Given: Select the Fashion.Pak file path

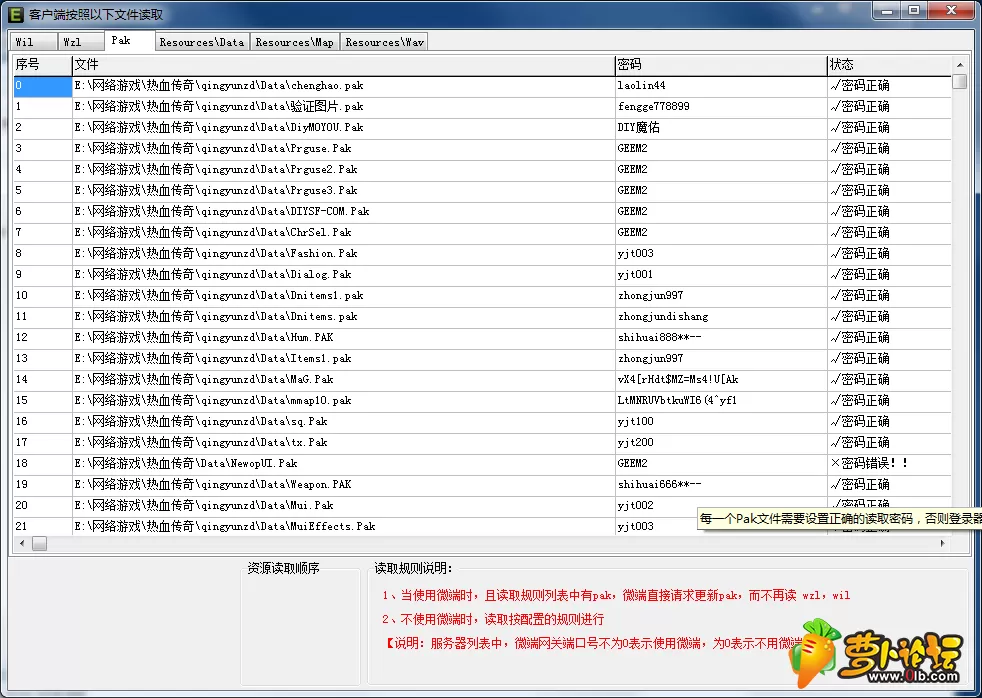Looking at the screenshot, I should point(216,254).
